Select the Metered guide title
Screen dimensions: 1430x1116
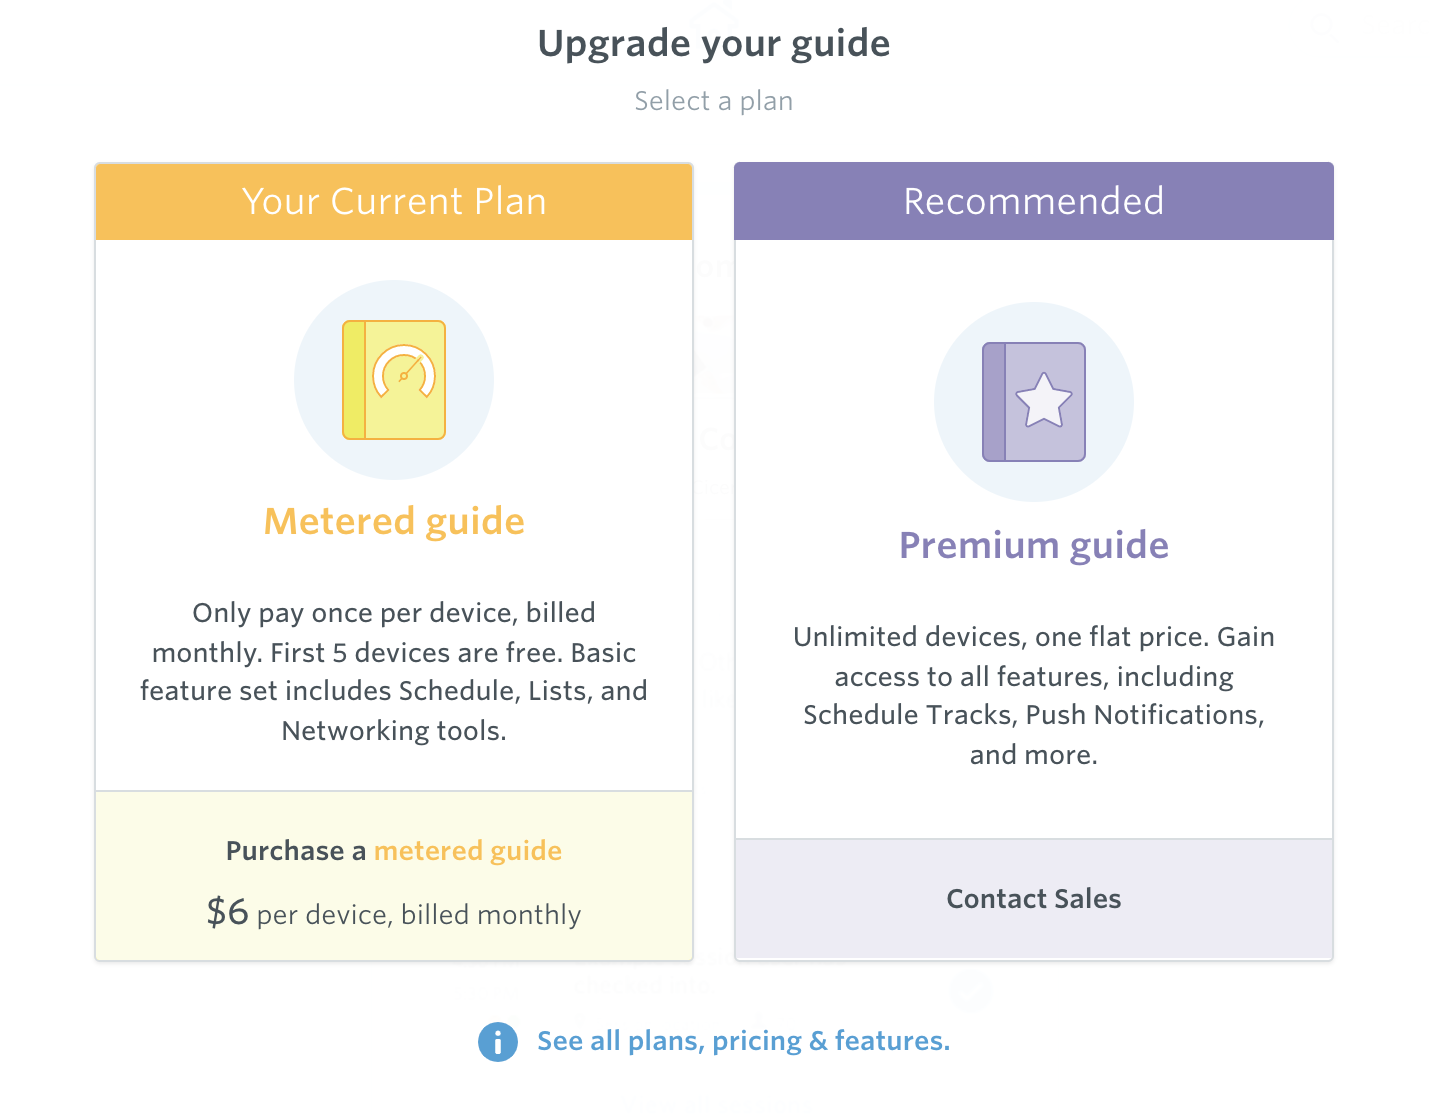tap(394, 521)
